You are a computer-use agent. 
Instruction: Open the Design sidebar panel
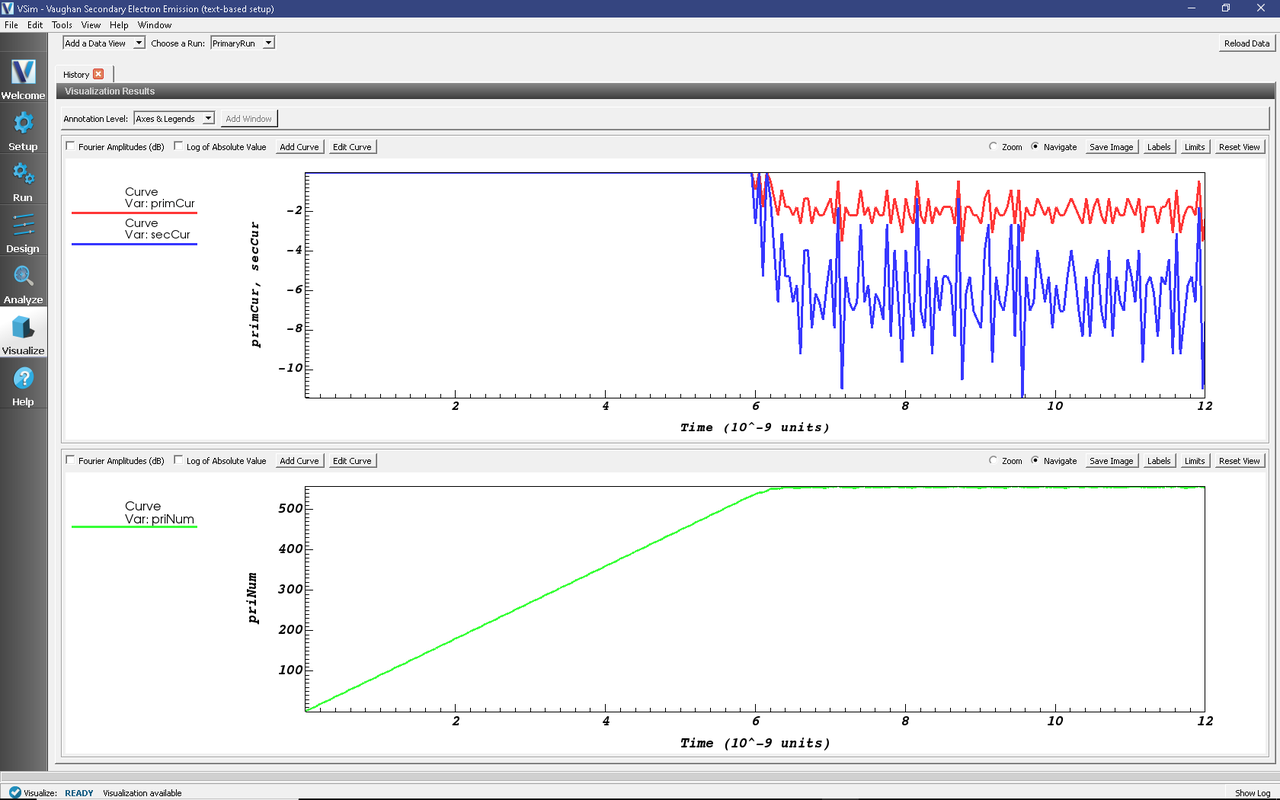click(23, 232)
